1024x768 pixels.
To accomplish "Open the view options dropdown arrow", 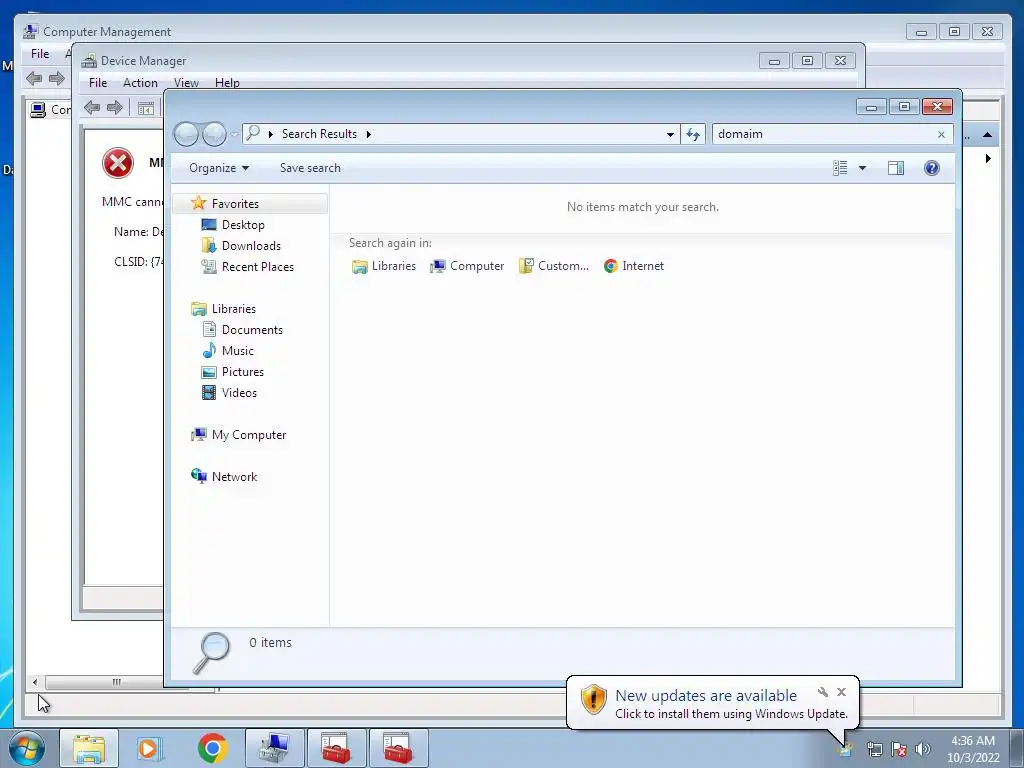I will tap(862, 168).
